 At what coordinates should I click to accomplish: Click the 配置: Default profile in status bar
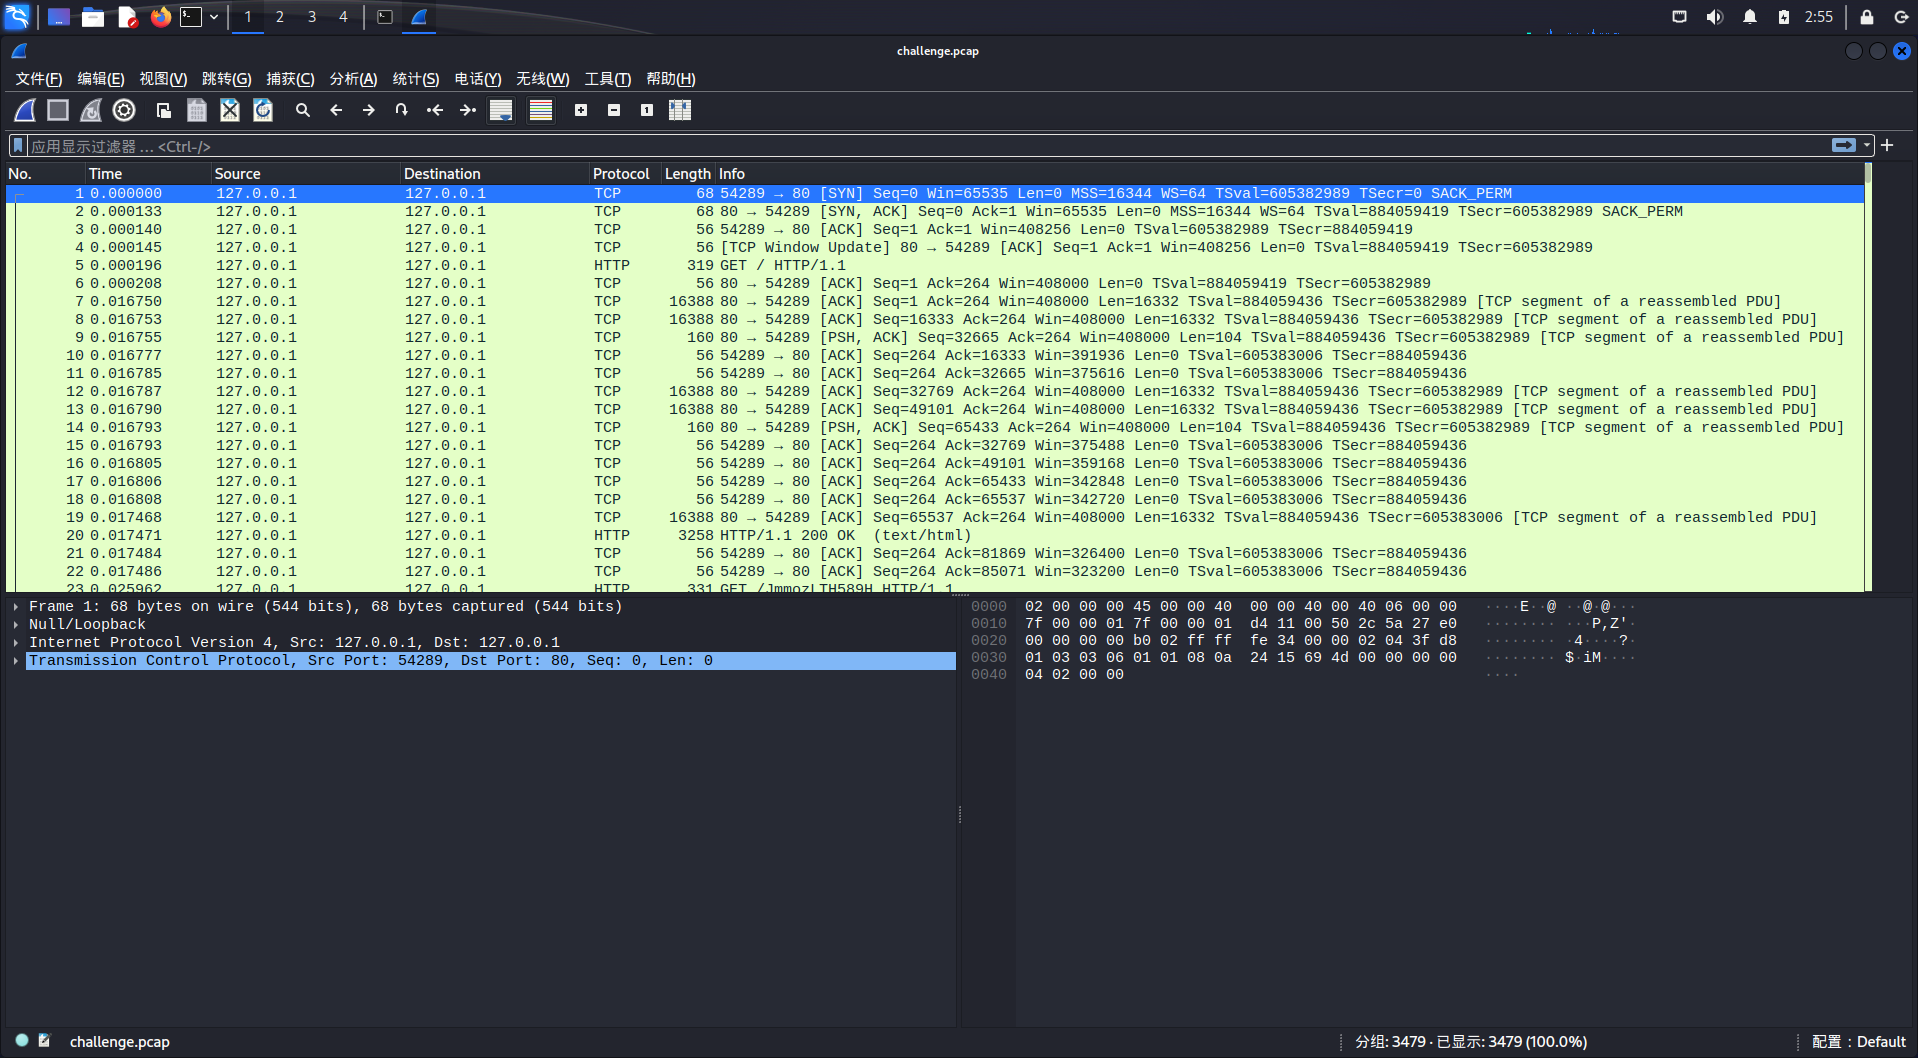coord(1858,1042)
